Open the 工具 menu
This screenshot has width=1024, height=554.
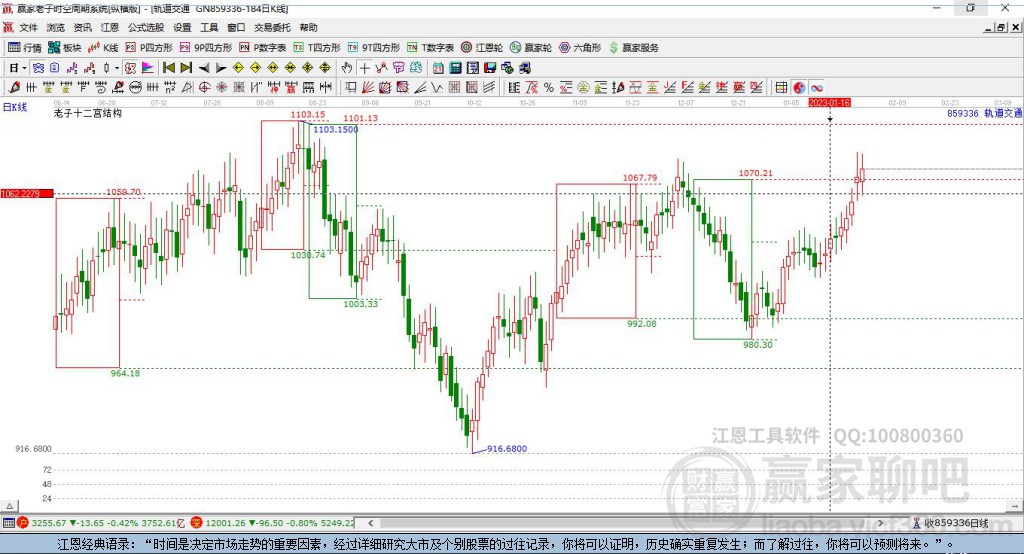pyautogui.click(x=209, y=27)
